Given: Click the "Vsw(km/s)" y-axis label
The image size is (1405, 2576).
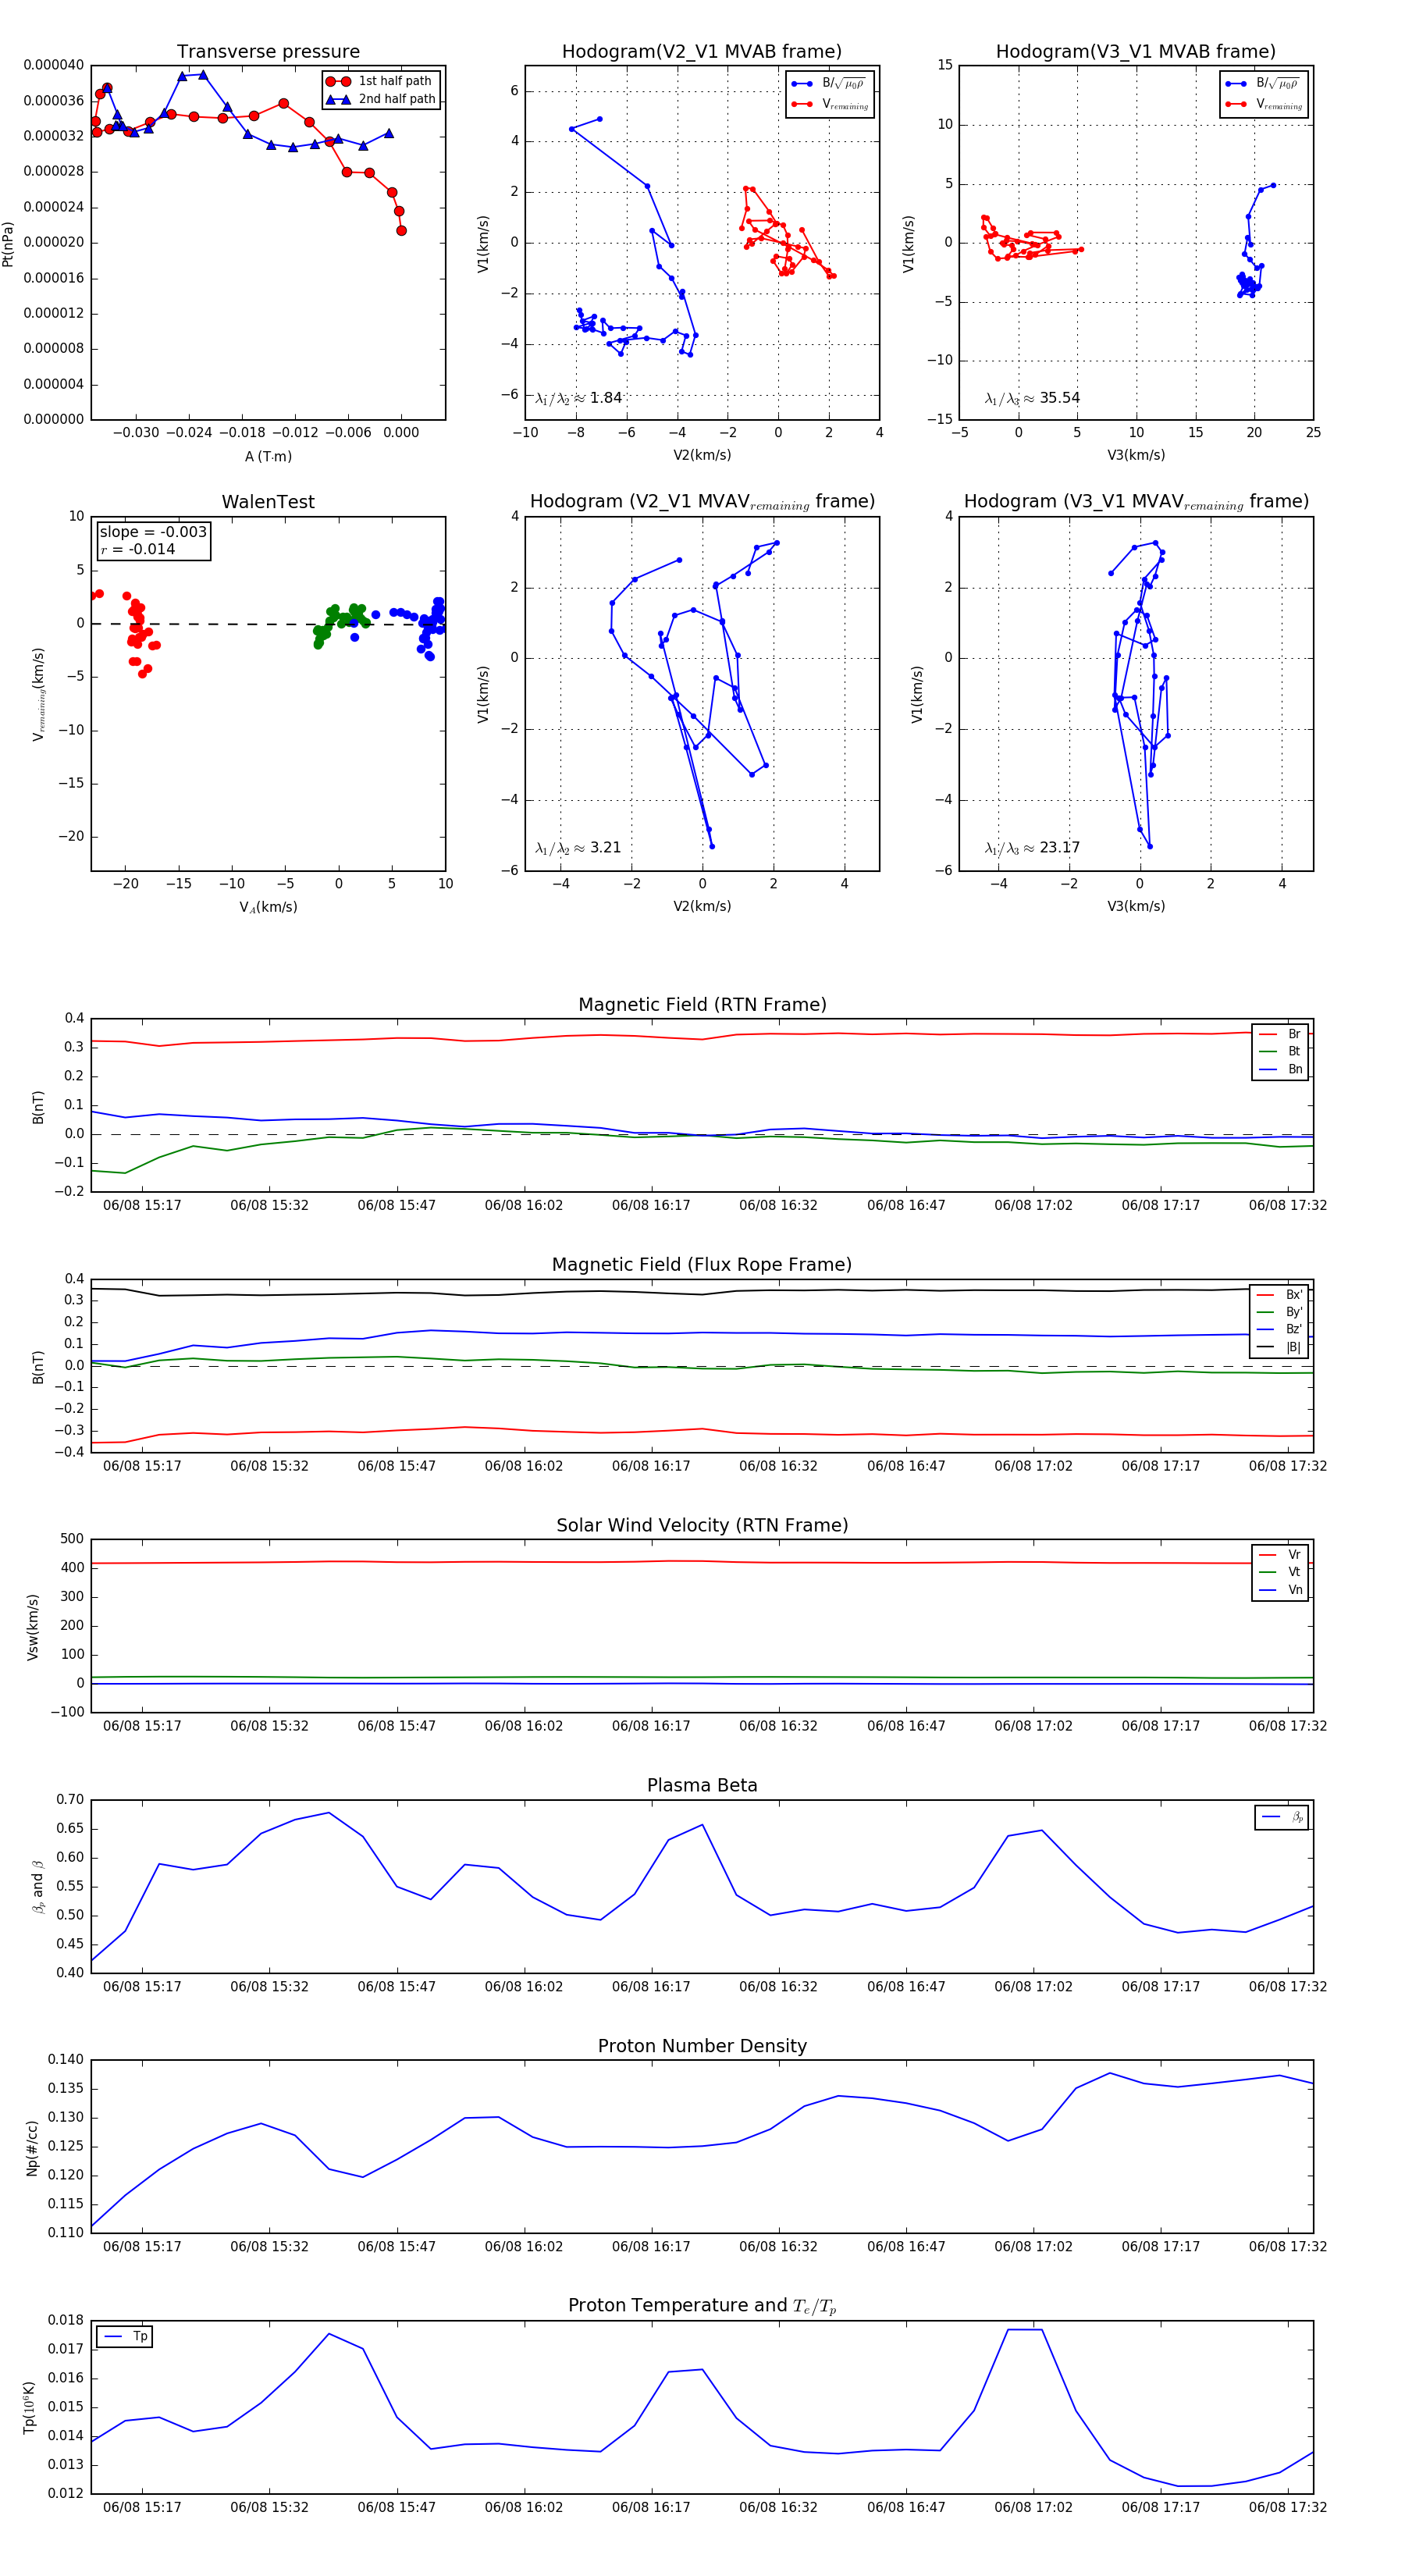Looking at the screenshot, I should [33, 1627].
